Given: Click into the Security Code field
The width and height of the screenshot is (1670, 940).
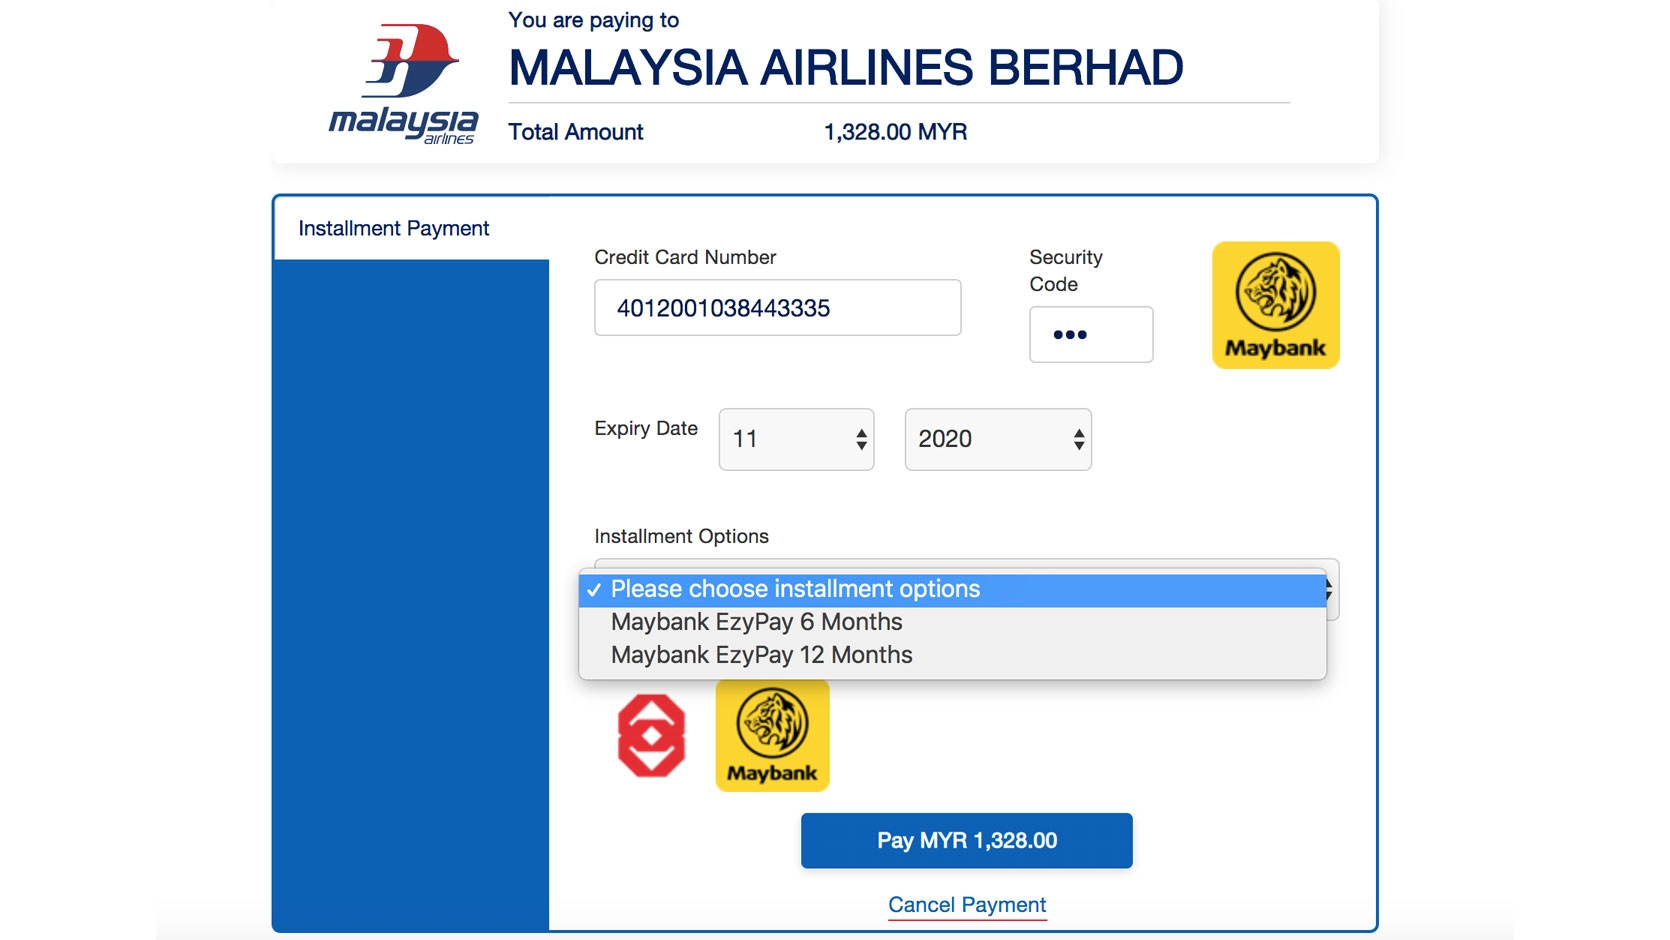Looking at the screenshot, I should (x=1090, y=335).
